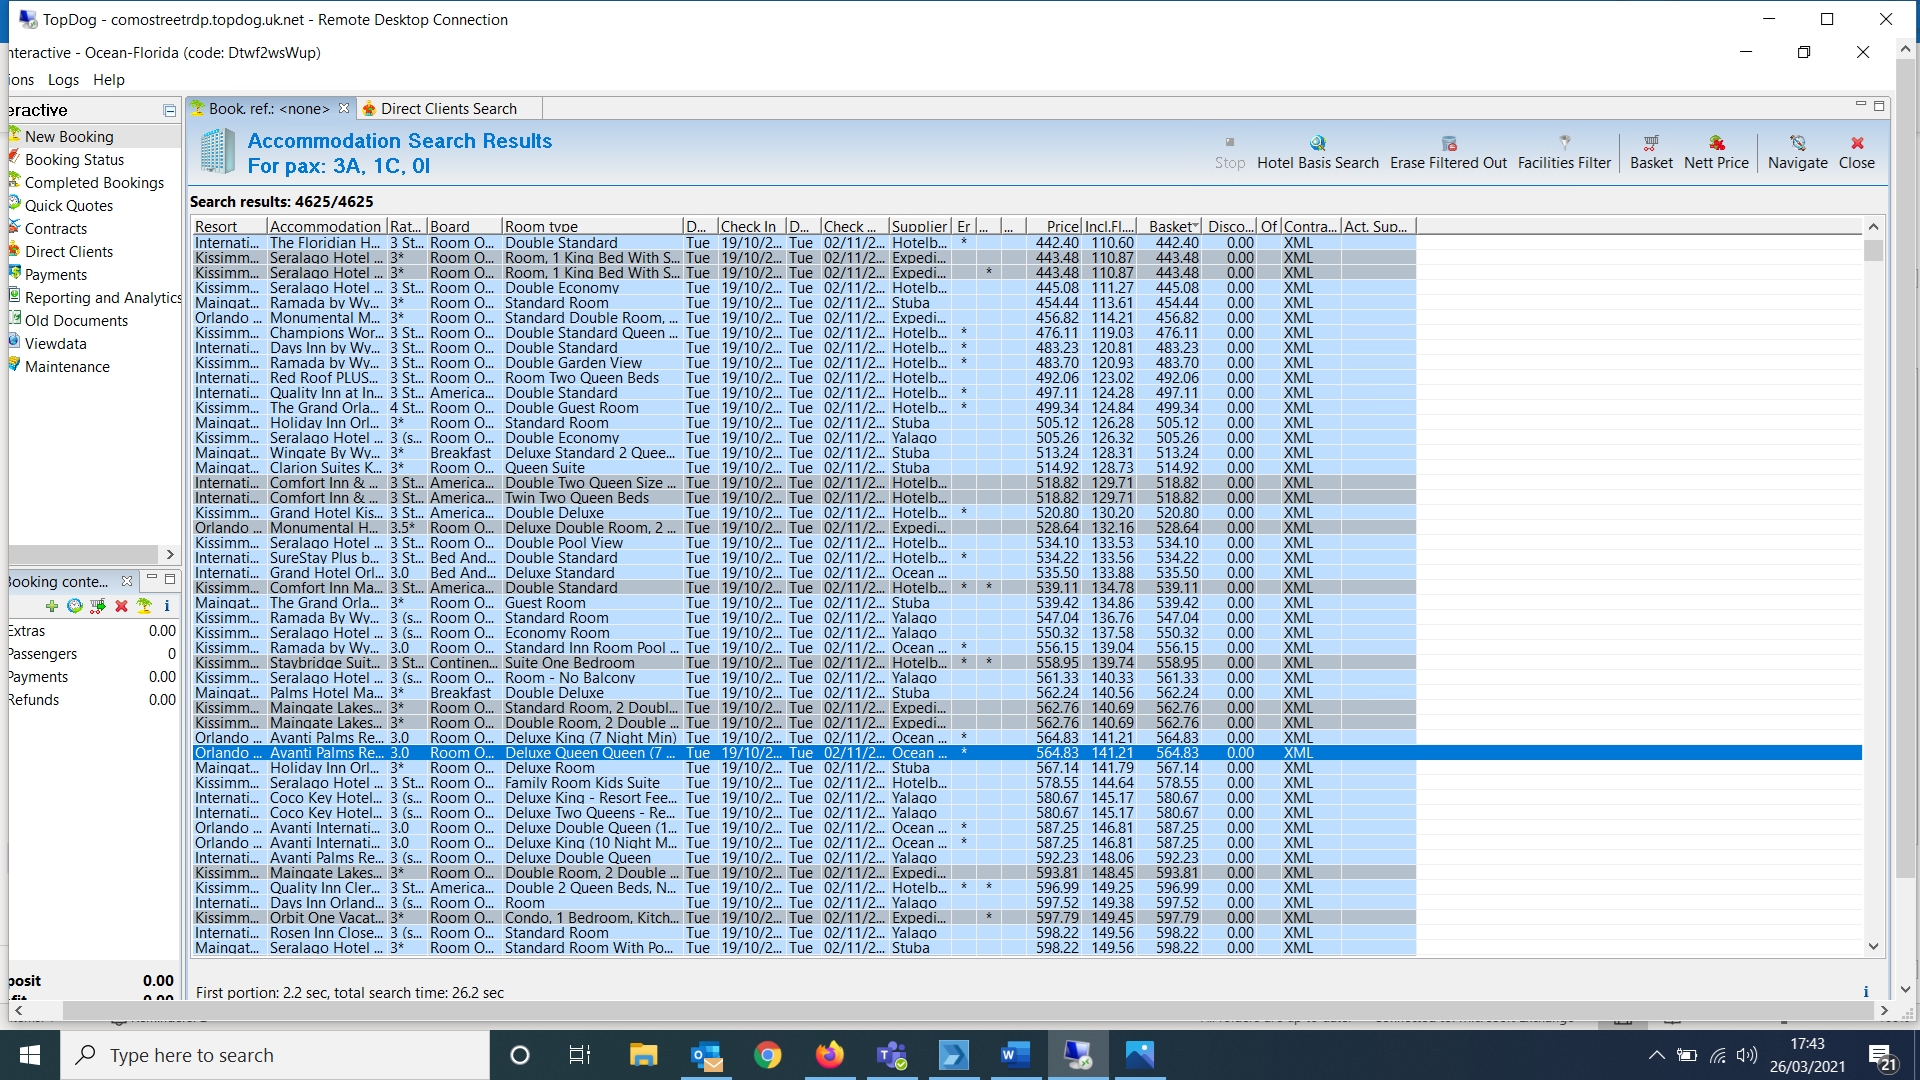The image size is (1920, 1080).
Task: Close the Book ref none tab
Action: (x=344, y=108)
